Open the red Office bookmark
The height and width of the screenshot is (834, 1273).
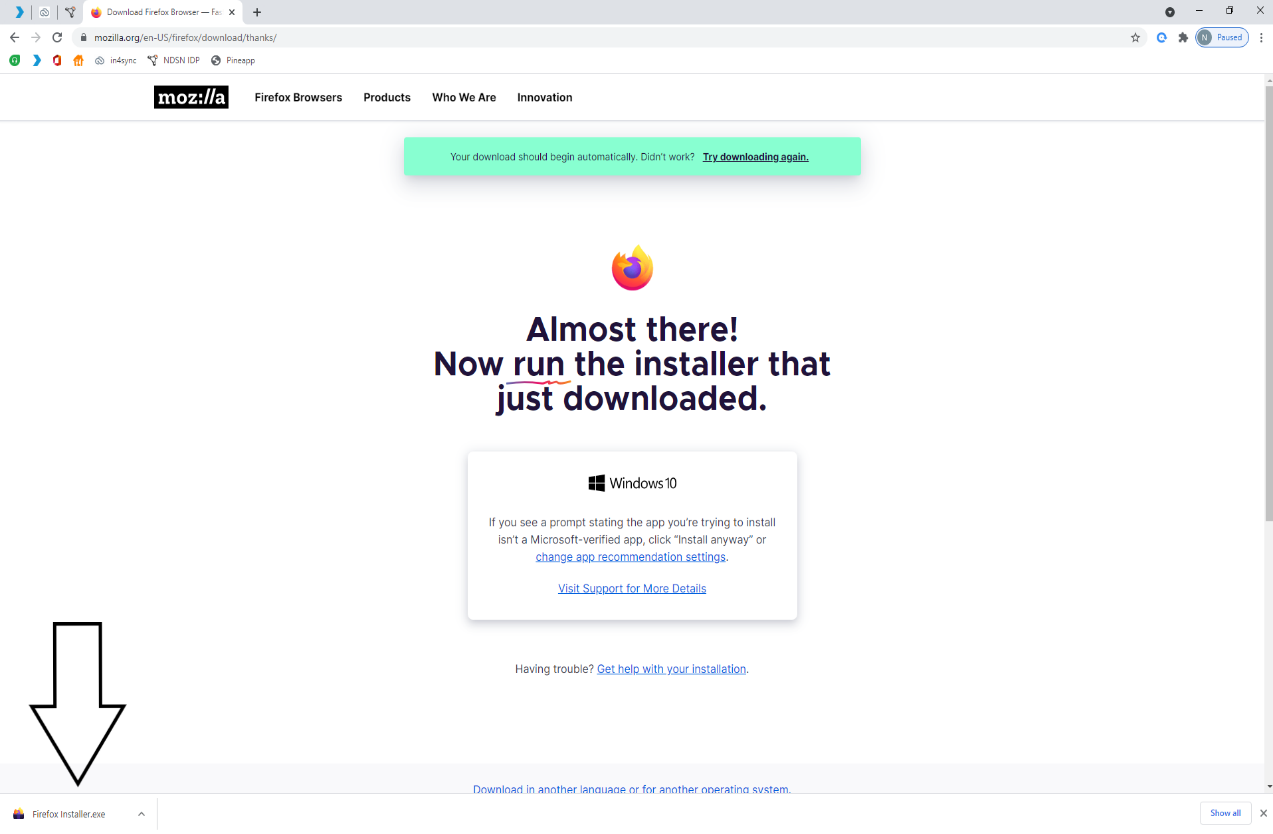(57, 60)
